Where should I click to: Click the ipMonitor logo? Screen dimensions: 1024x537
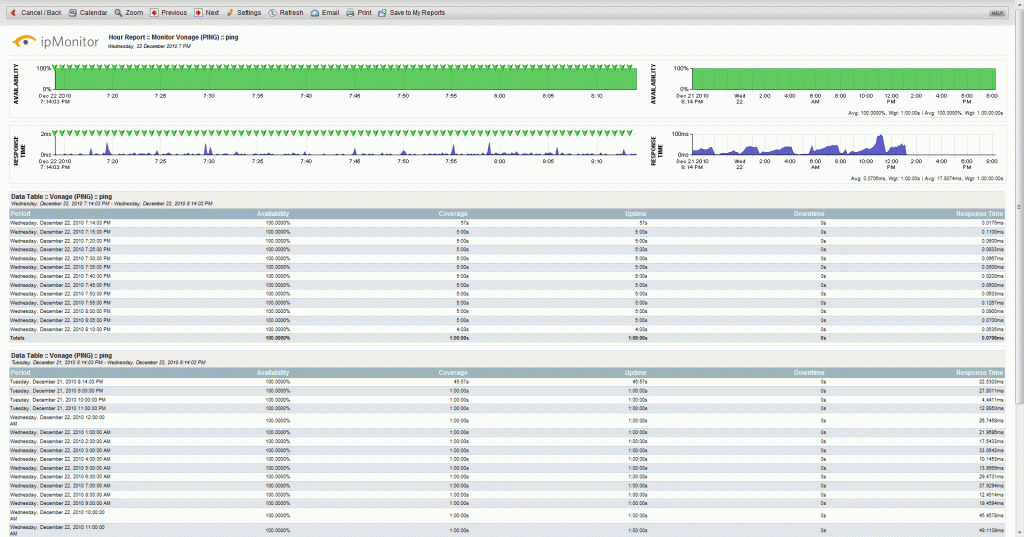[56, 42]
